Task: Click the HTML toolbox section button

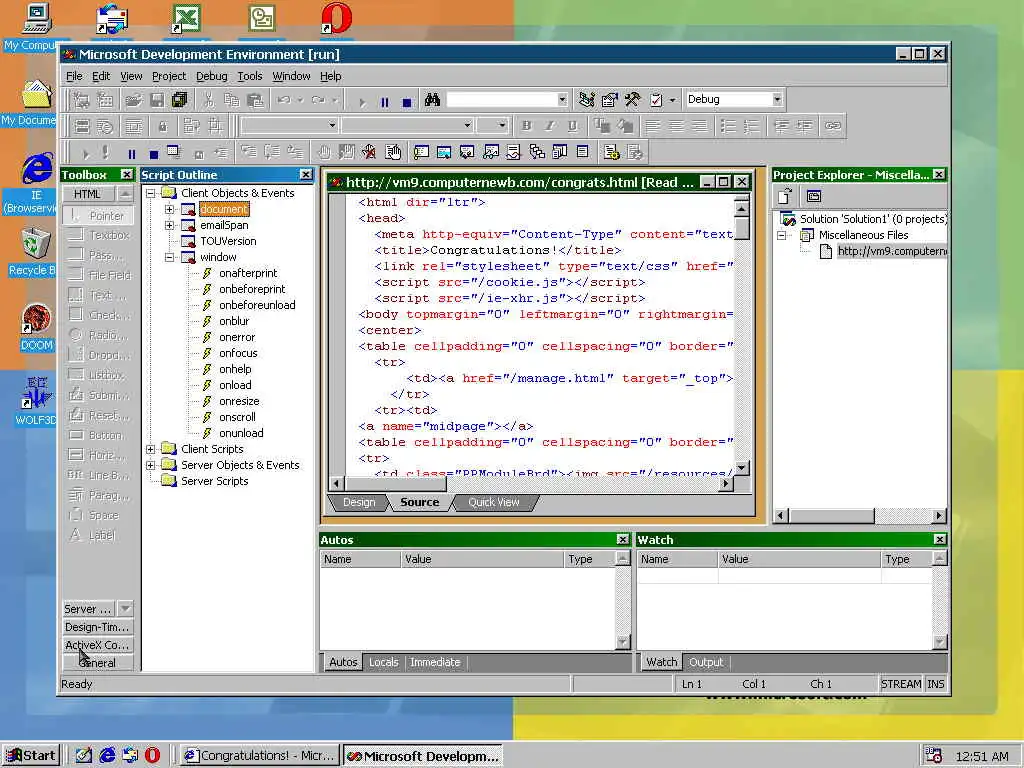Action: 88,194
